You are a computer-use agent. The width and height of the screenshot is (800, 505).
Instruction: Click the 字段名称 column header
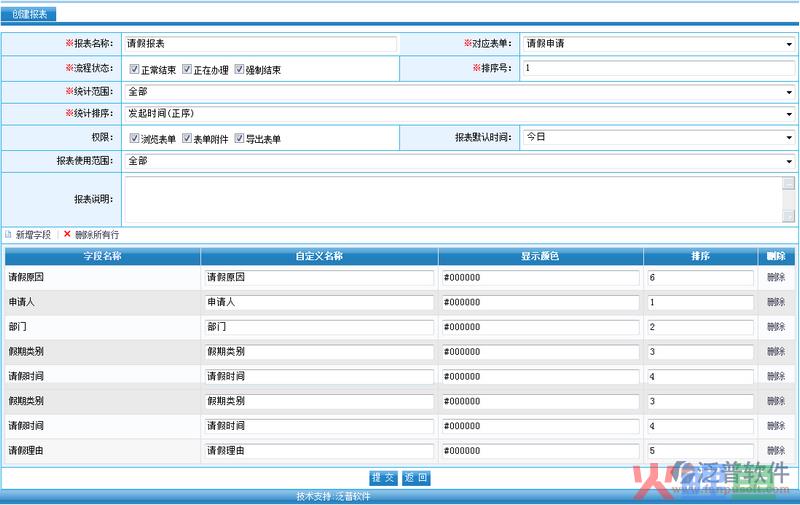103,256
